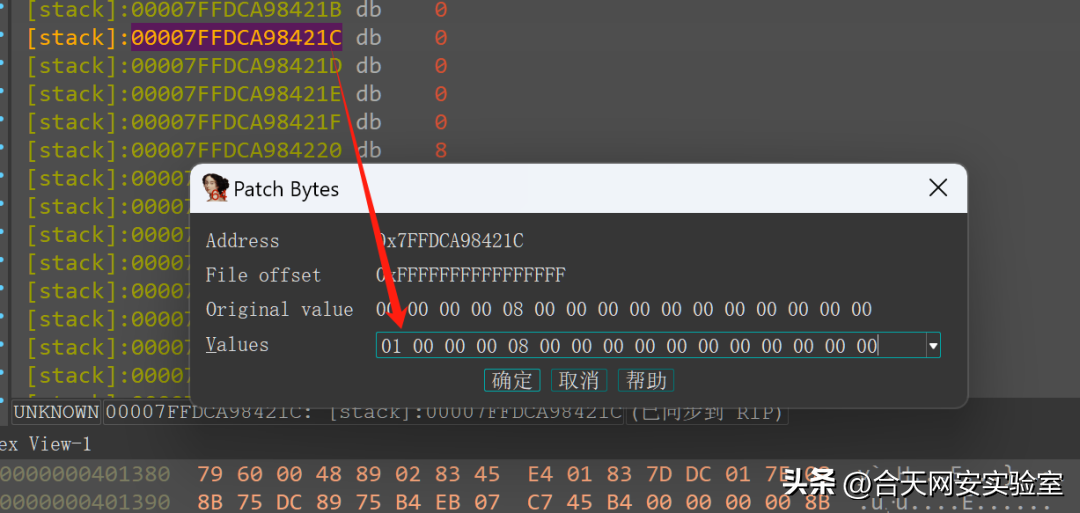Image resolution: width=1080 pixels, height=513 pixels.
Task: Select stack line 00007FFDCA98421E
Action: pyautogui.click(x=236, y=94)
